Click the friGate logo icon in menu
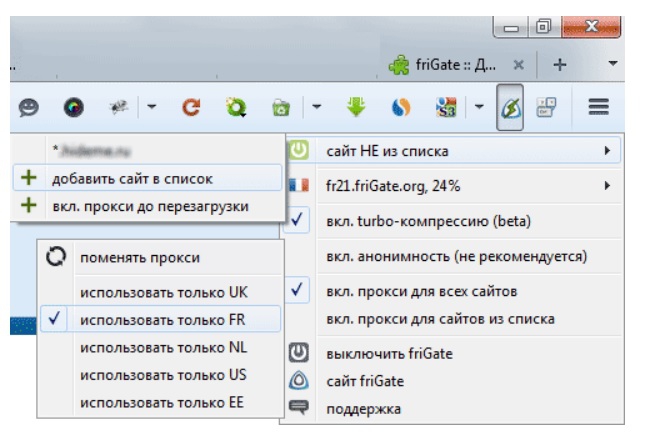 (x=299, y=380)
